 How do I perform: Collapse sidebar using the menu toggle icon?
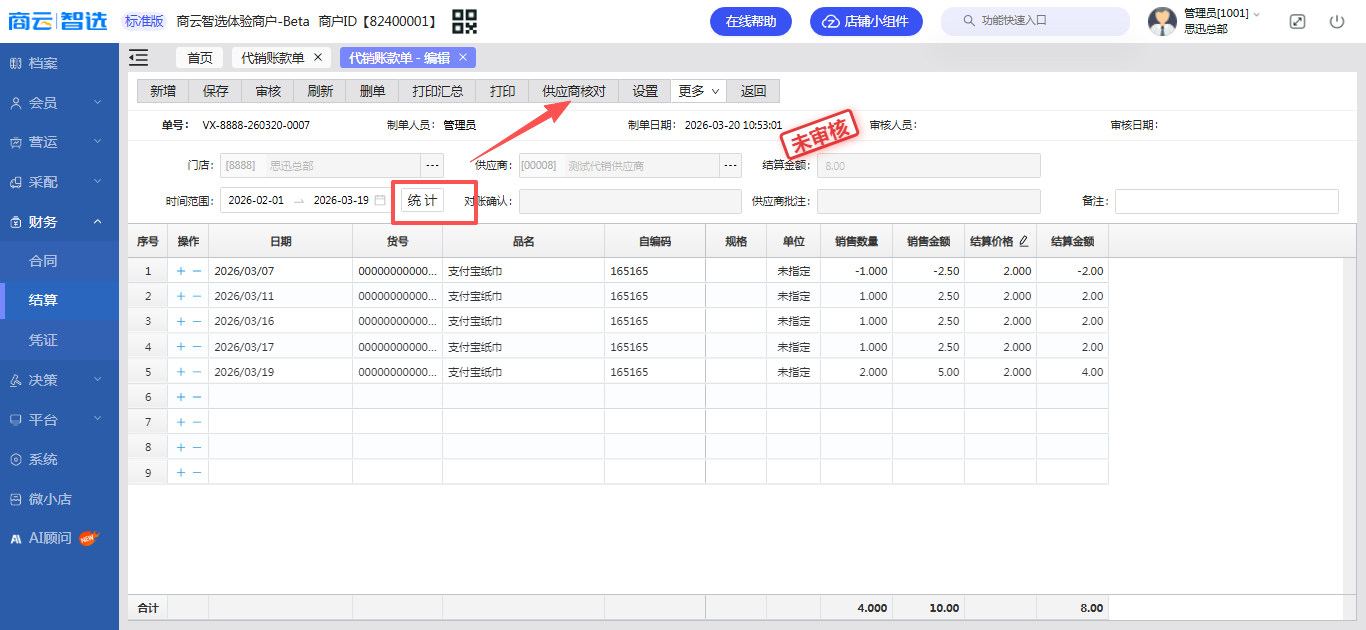click(138, 58)
